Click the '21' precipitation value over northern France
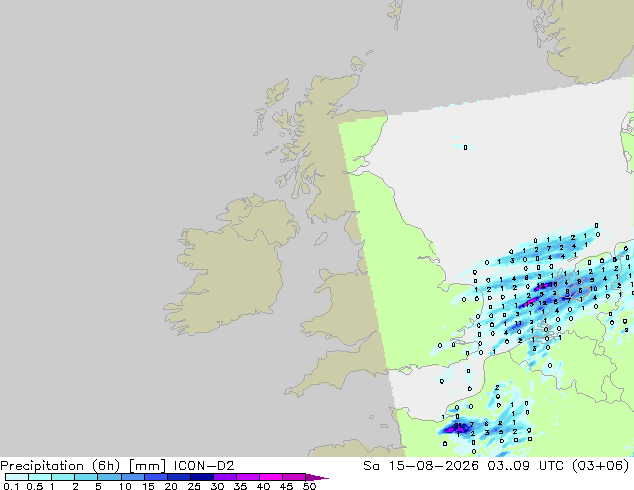The height and width of the screenshot is (490, 634). pos(457,426)
